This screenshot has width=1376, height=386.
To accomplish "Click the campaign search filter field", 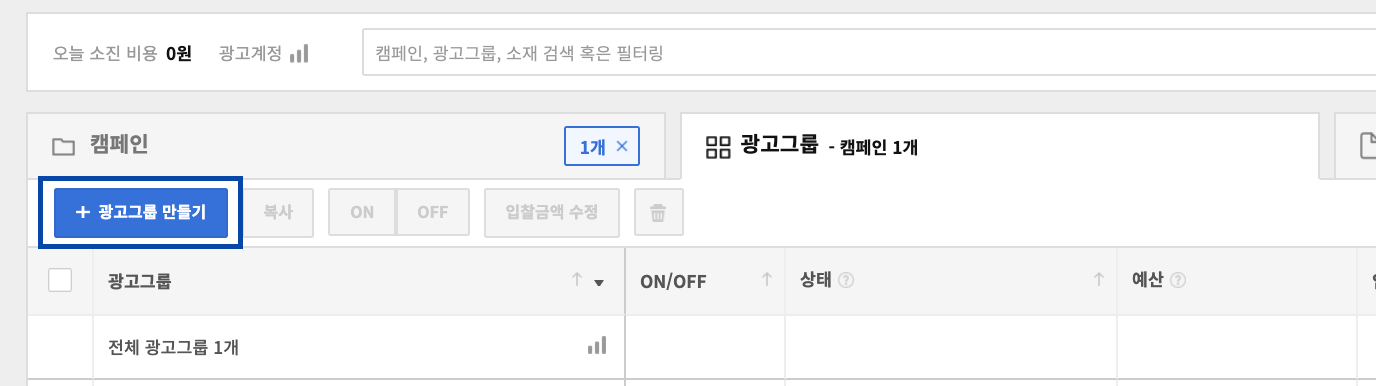I will [868, 53].
